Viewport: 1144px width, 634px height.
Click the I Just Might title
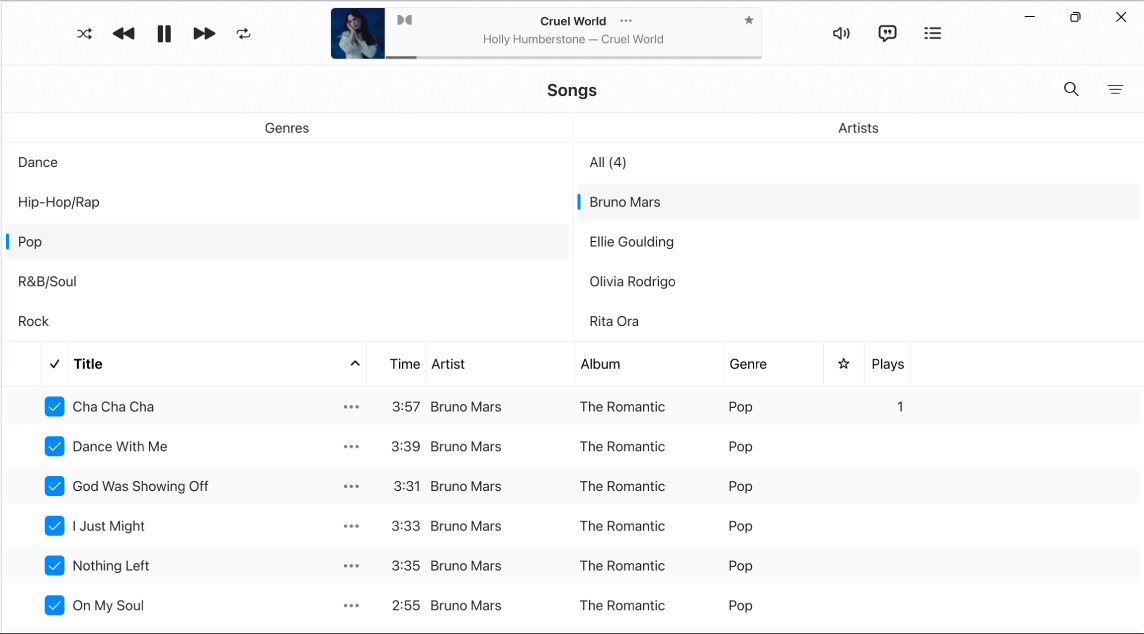coord(109,526)
